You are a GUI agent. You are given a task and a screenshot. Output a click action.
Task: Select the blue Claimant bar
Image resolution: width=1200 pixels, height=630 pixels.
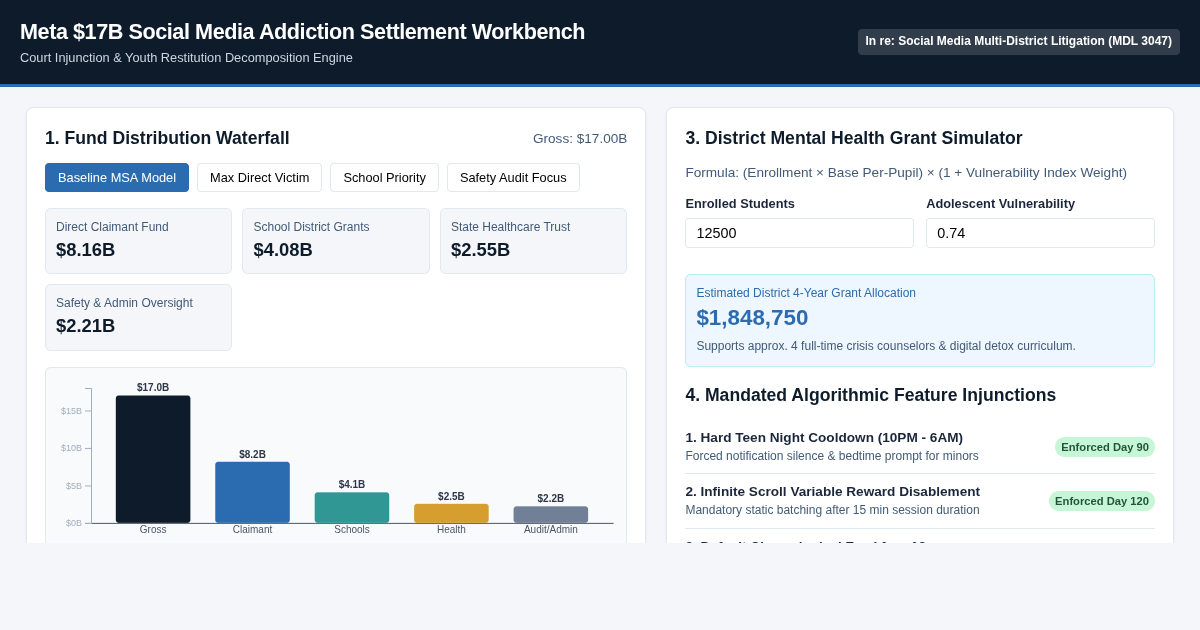point(252,492)
